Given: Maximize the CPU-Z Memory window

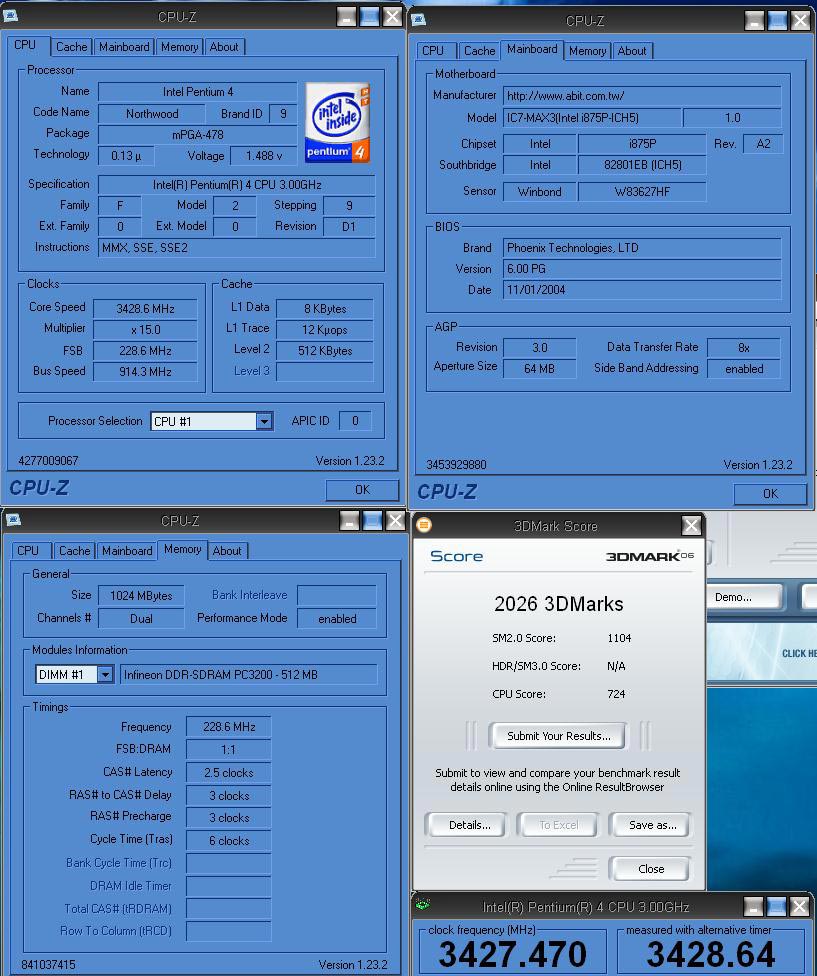Looking at the screenshot, I should tap(373, 520).
